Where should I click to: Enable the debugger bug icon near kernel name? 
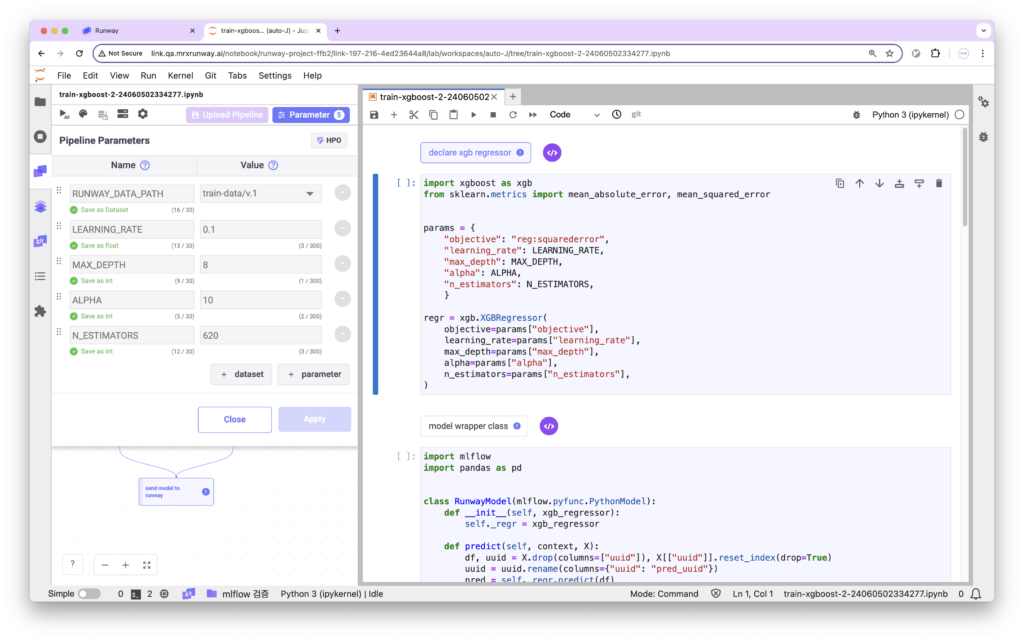pos(856,115)
